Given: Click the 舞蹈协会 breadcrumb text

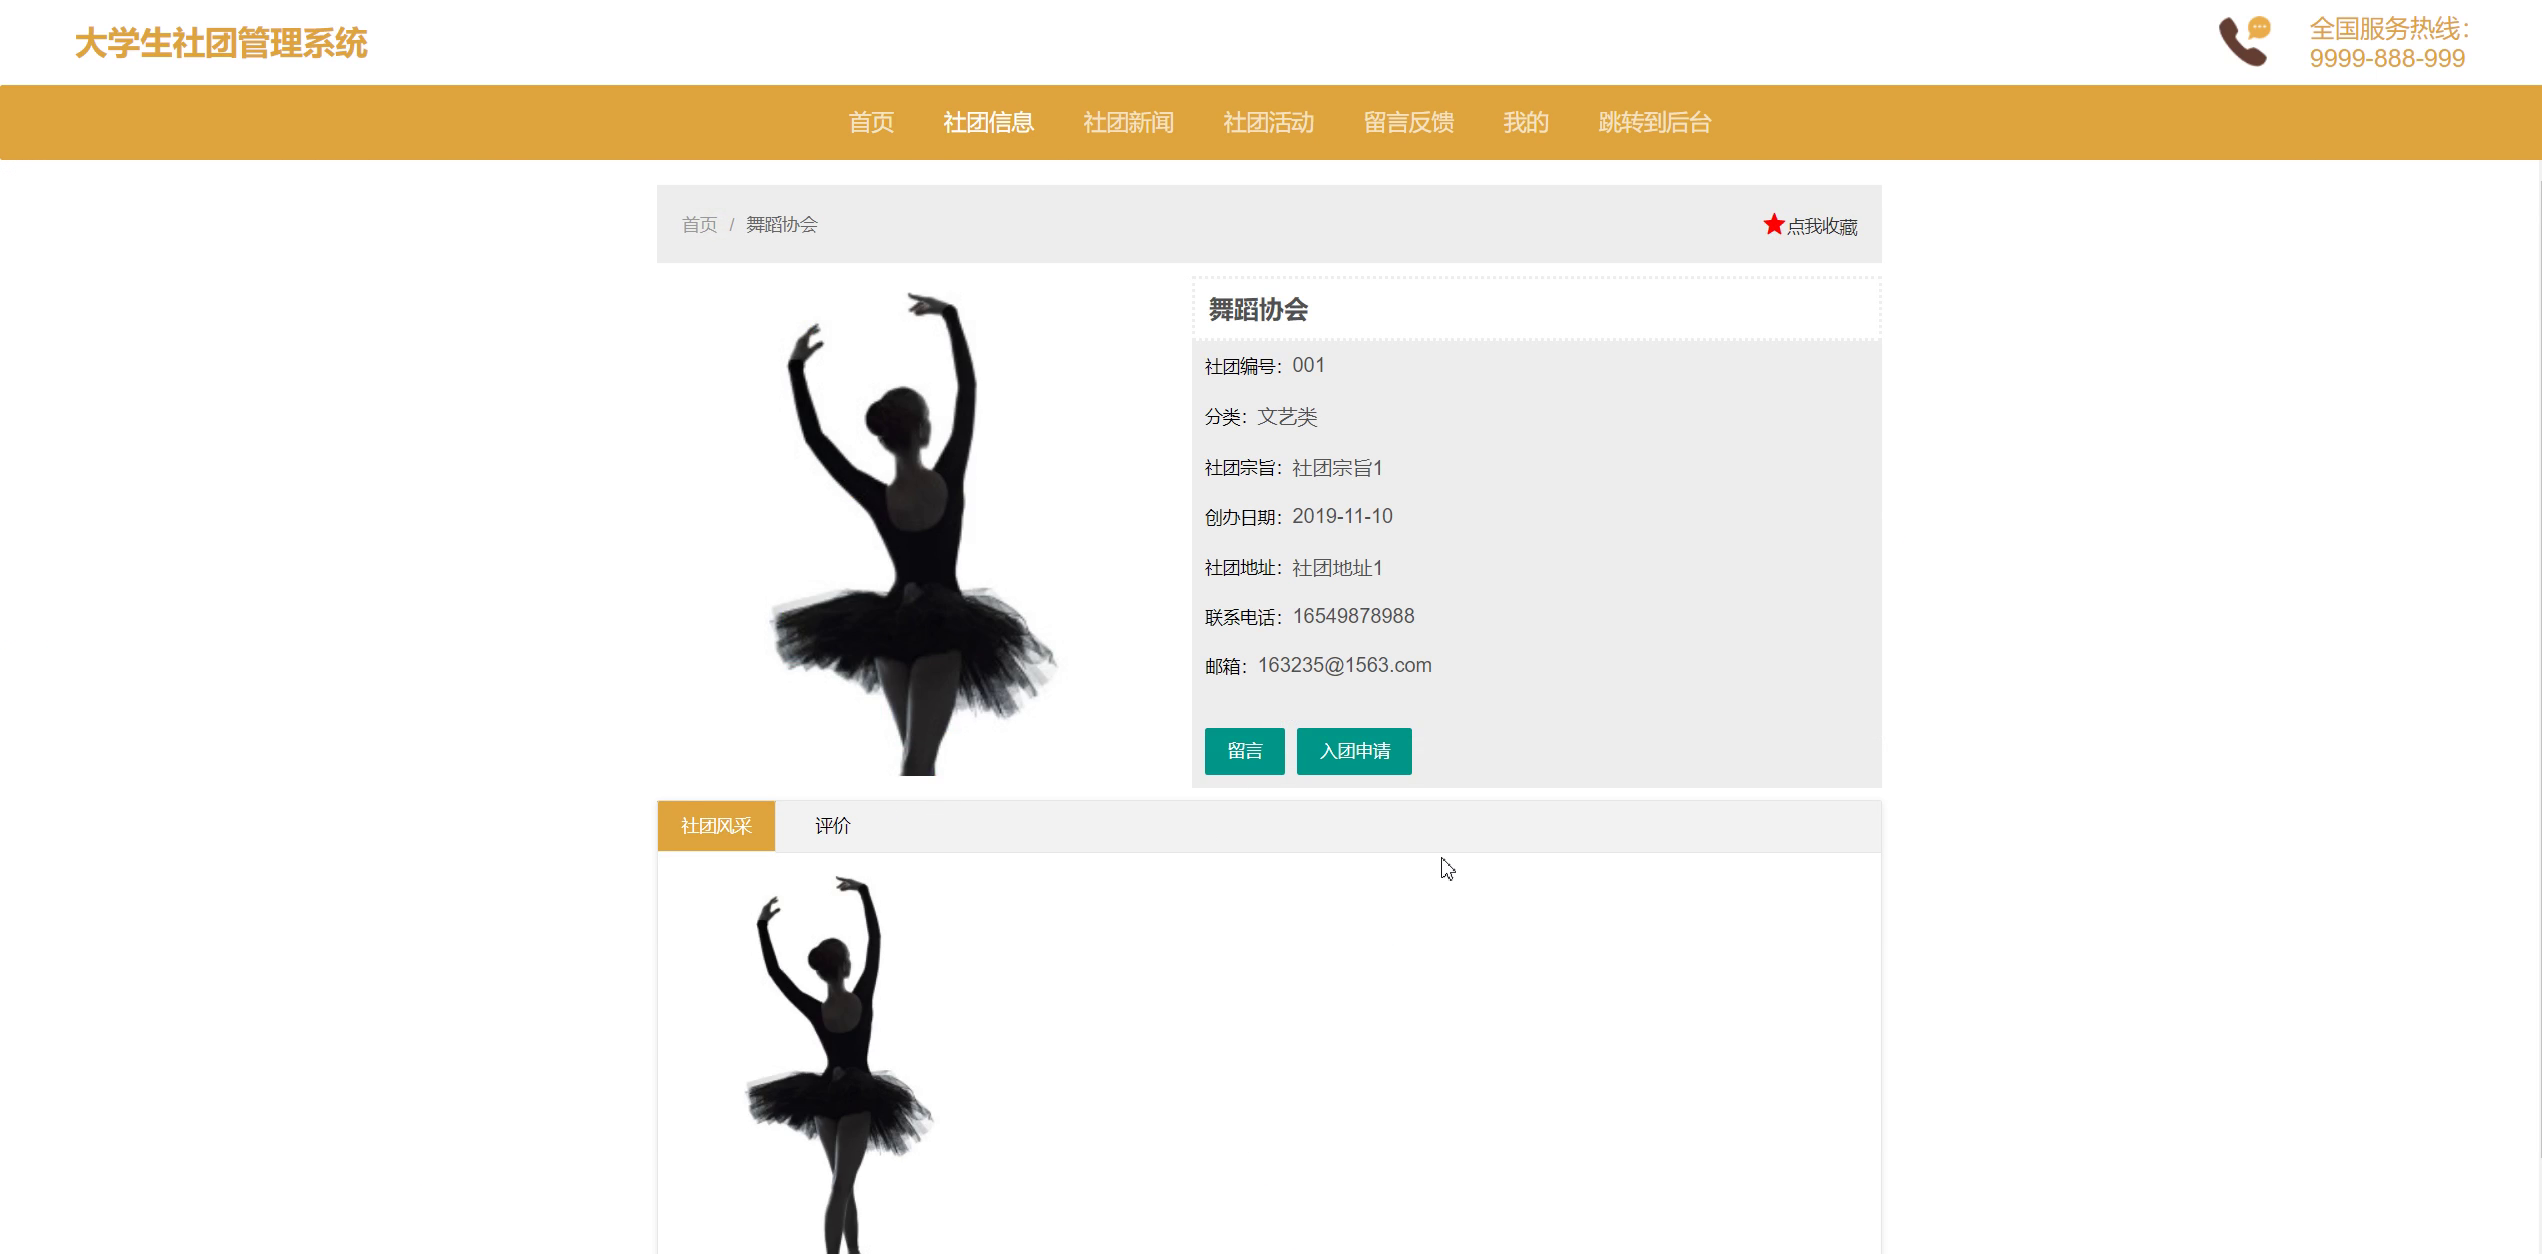Looking at the screenshot, I should tap(781, 225).
